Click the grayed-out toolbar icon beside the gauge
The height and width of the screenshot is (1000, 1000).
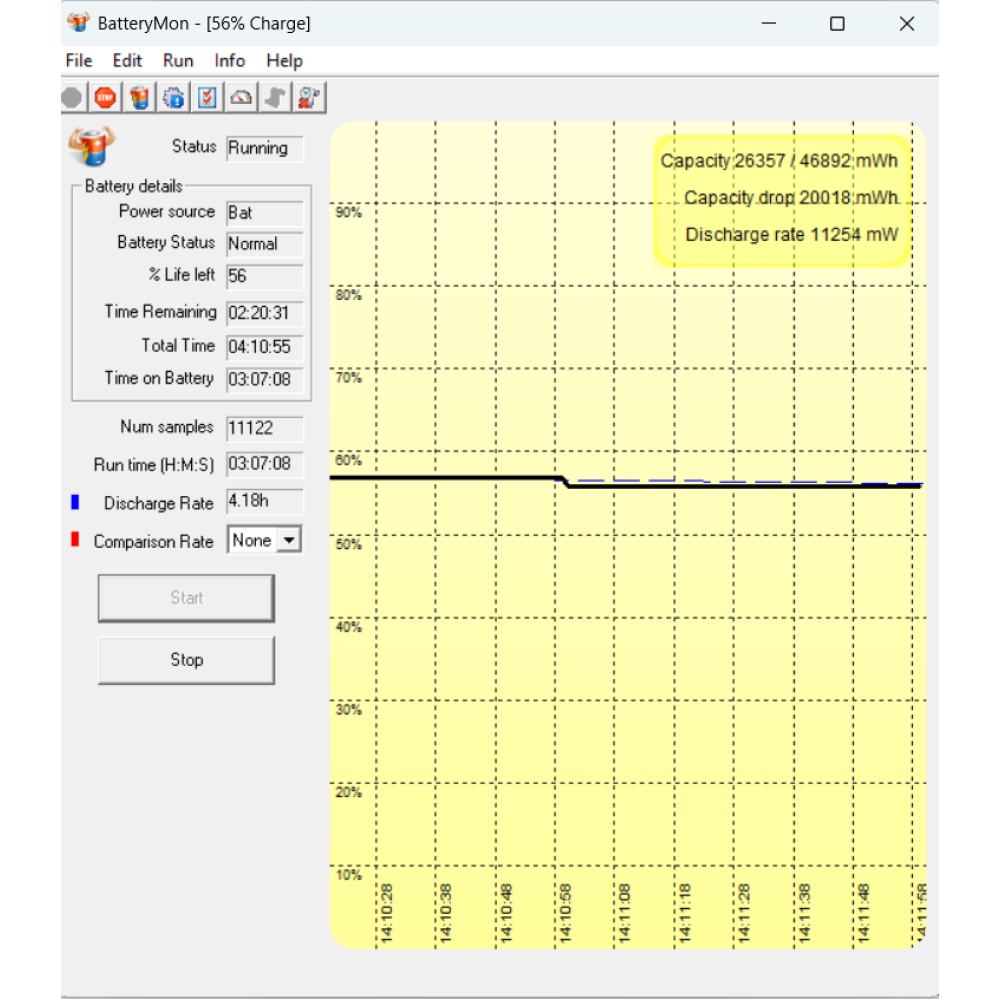(x=275, y=97)
